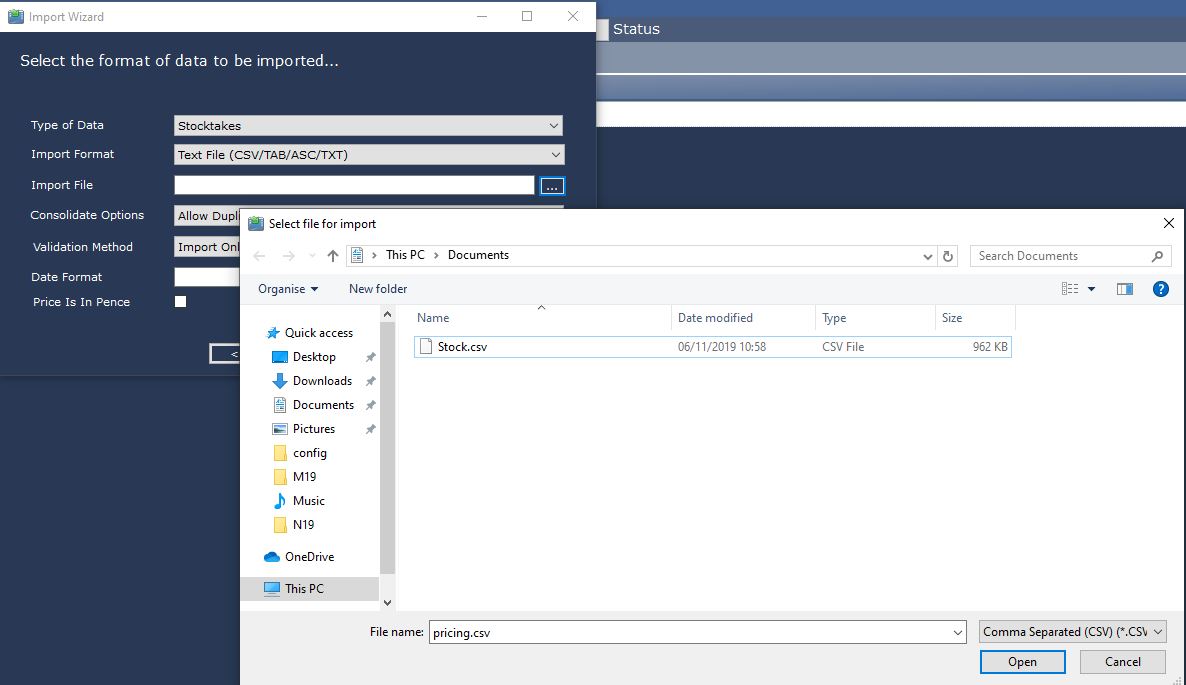This screenshot has width=1186, height=685.
Task: Click the sidebar scroll up arrow
Action: (387, 314)
